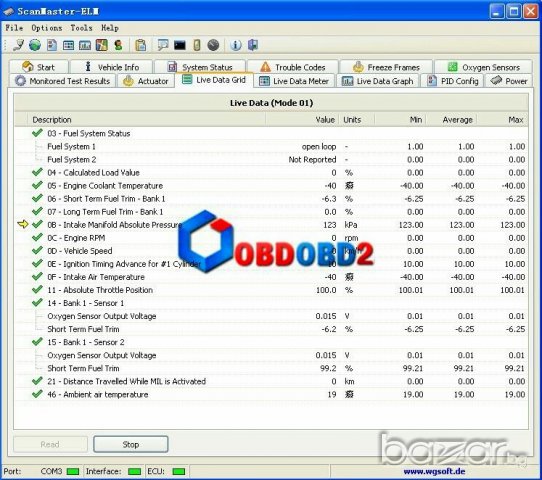Image resolution: width=542 pixels, height=480 pixels.
Task: Open the bar graph toolbar icon
Action: click(85, 45)
